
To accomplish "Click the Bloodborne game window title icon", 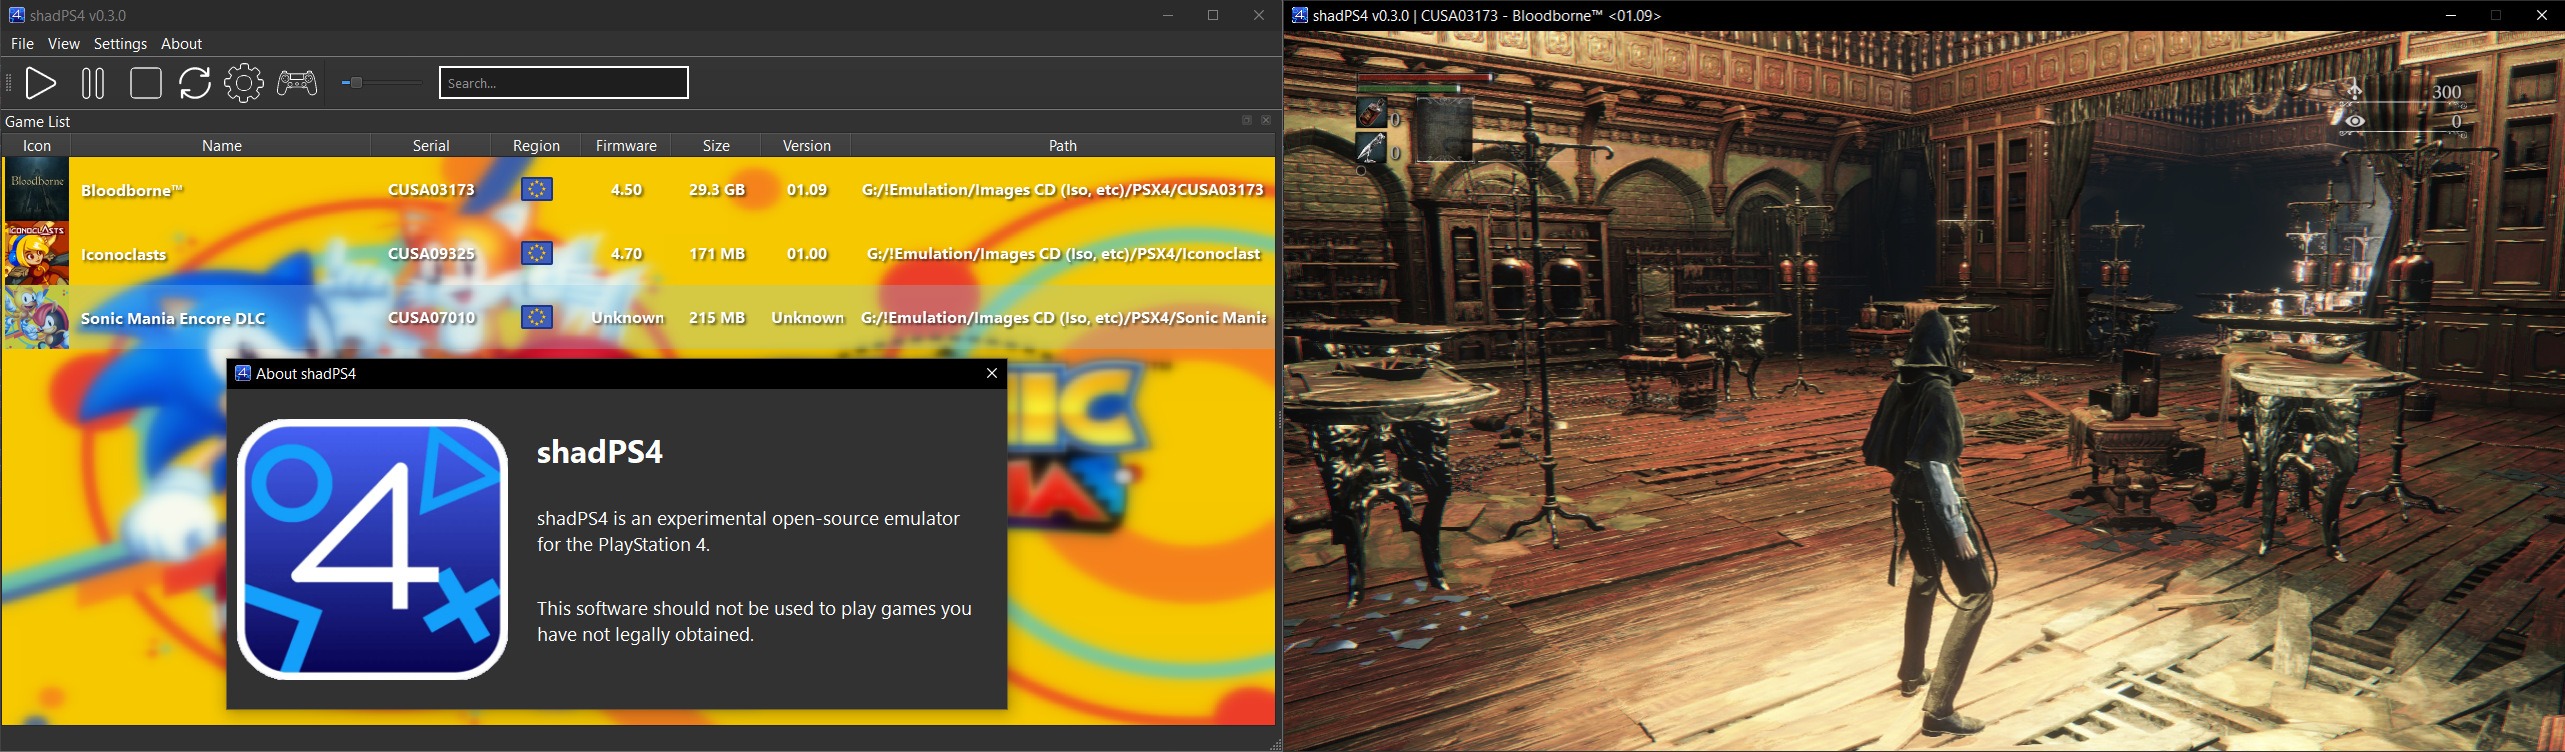I will coord(1299,15).
